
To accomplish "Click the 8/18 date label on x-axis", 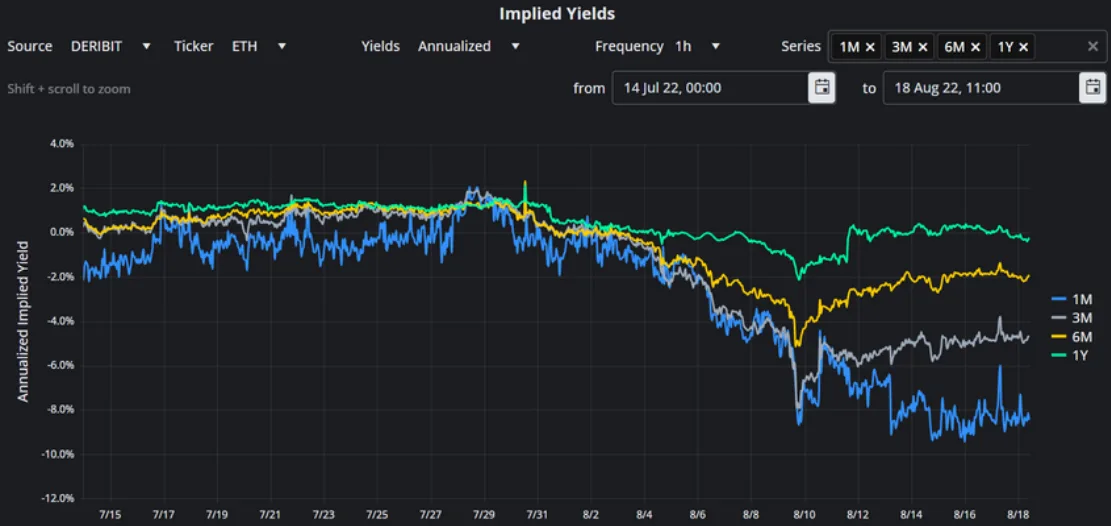I will tap(1018, 513).
